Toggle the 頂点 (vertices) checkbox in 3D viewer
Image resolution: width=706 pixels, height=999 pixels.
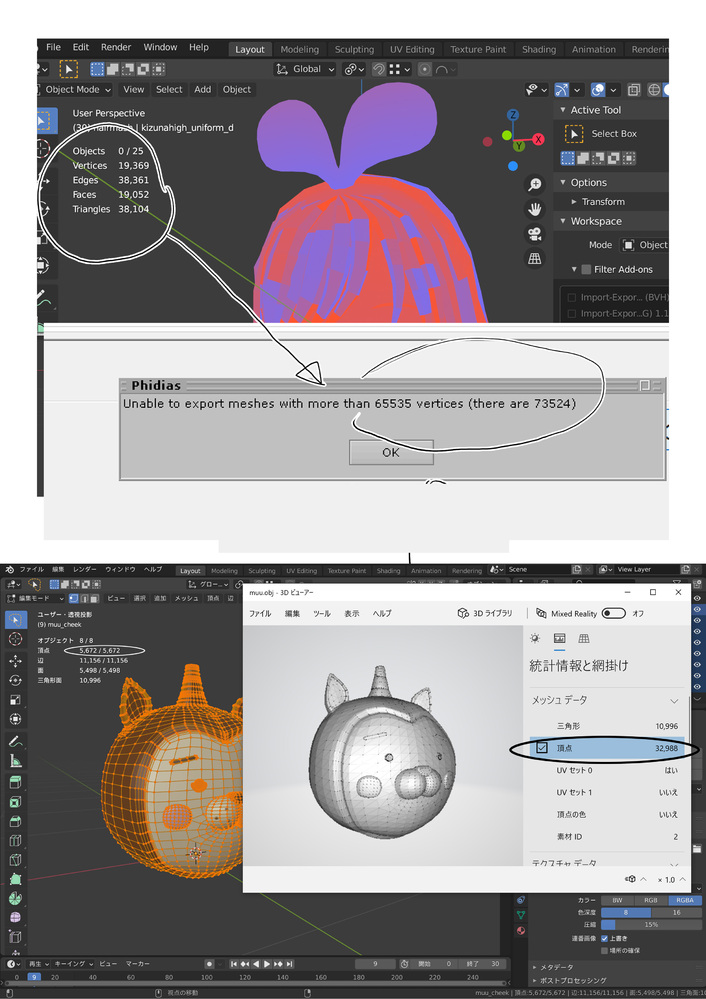[x=542, y=748]
